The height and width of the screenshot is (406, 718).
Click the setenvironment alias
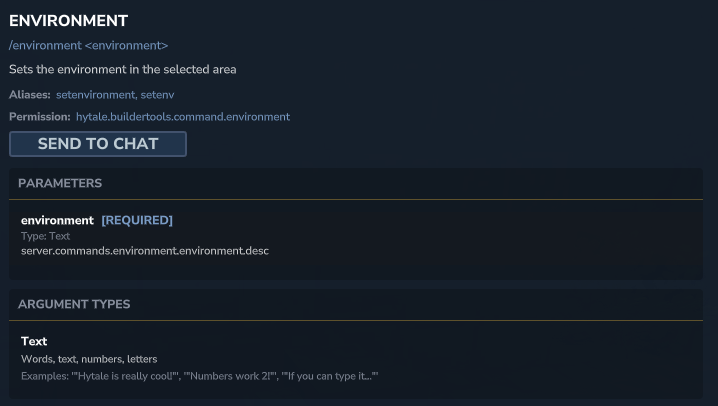click(95, 95)
